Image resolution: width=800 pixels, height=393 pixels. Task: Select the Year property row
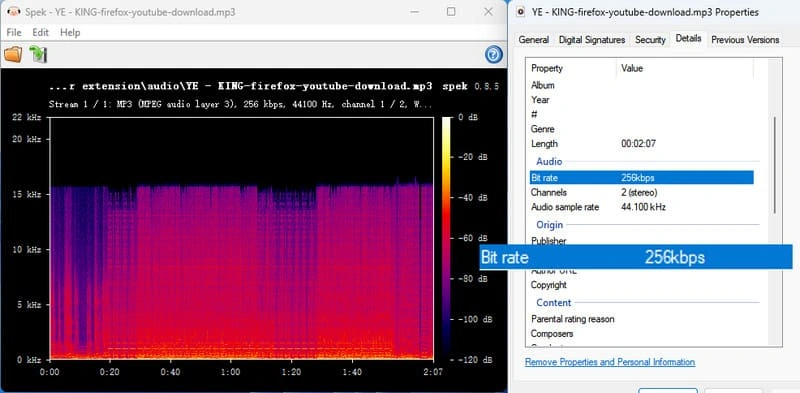641,100
